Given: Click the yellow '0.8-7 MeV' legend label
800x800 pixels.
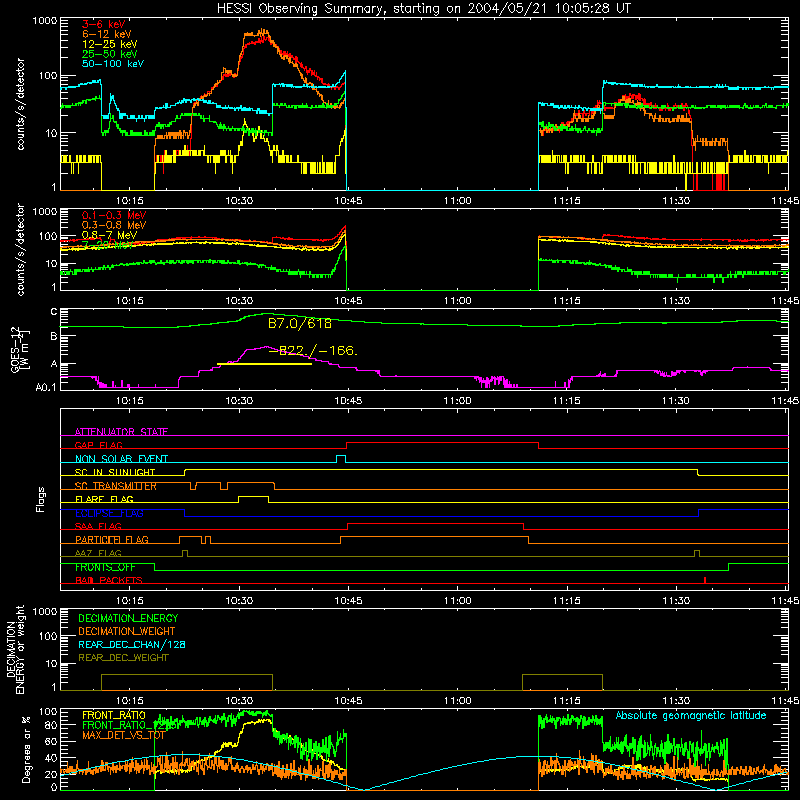Looking at the screenshot, I should [x=110, y=235].
